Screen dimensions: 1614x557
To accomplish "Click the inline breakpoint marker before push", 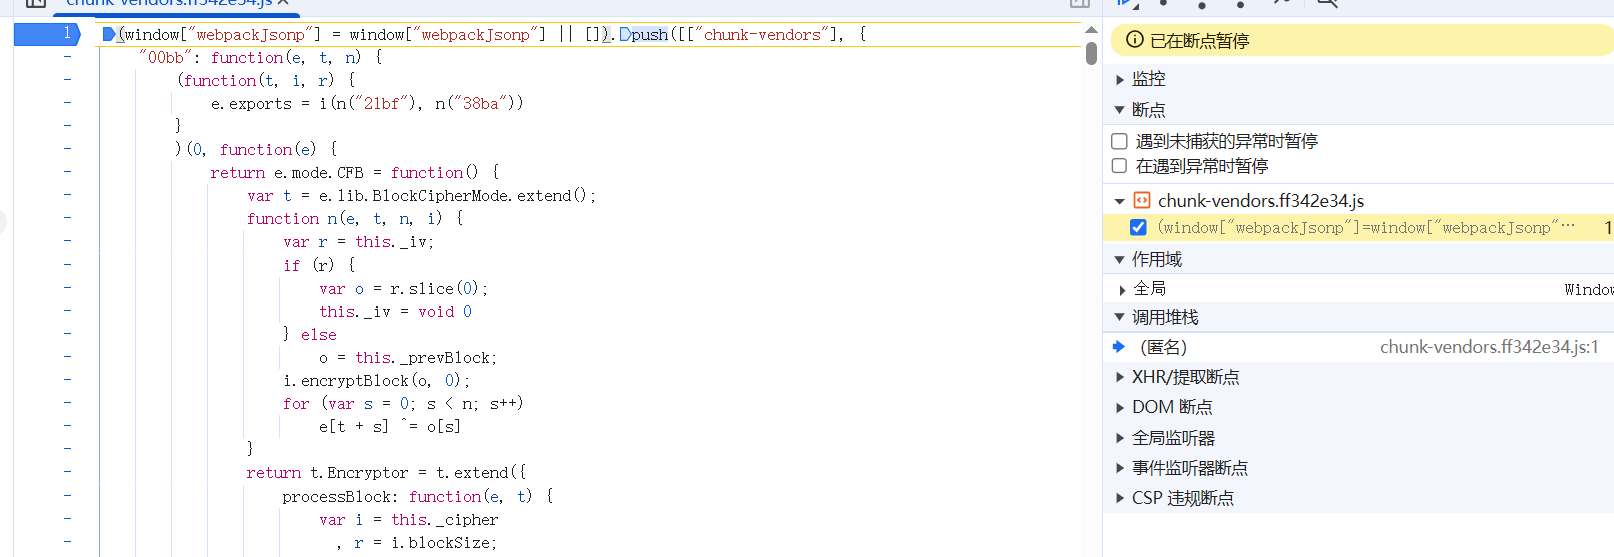I will point(625,35).
